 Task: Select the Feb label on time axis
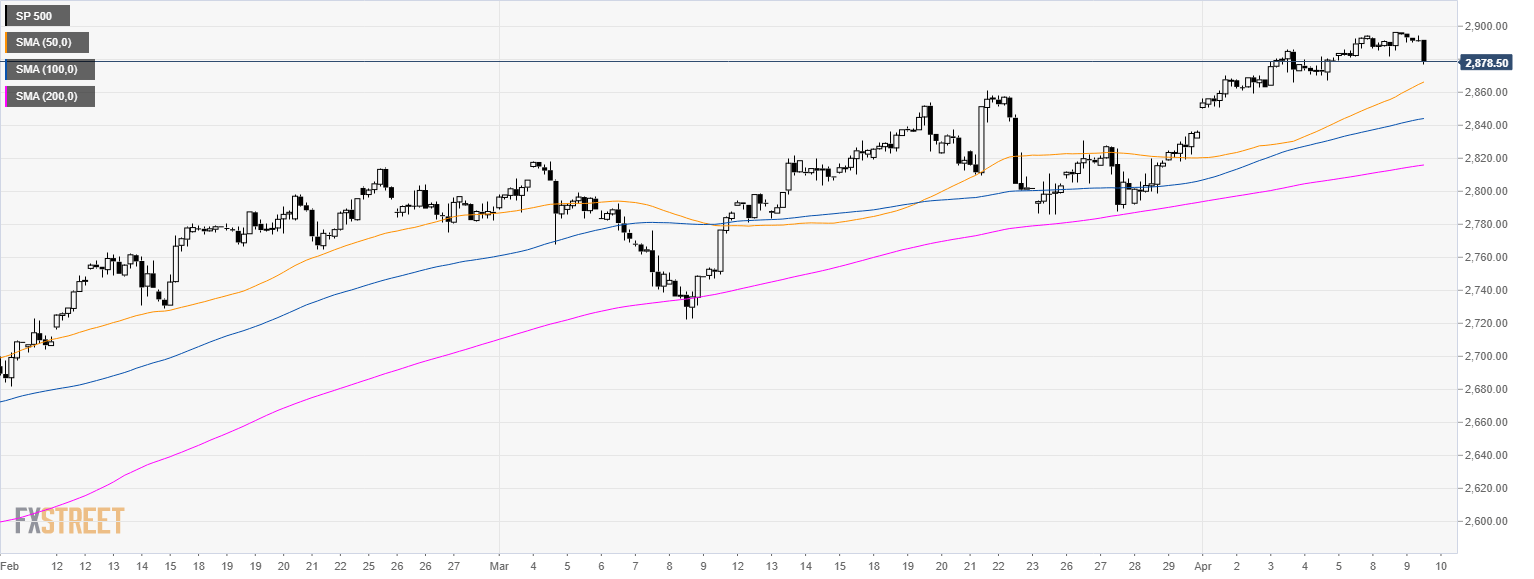point(12,566)
